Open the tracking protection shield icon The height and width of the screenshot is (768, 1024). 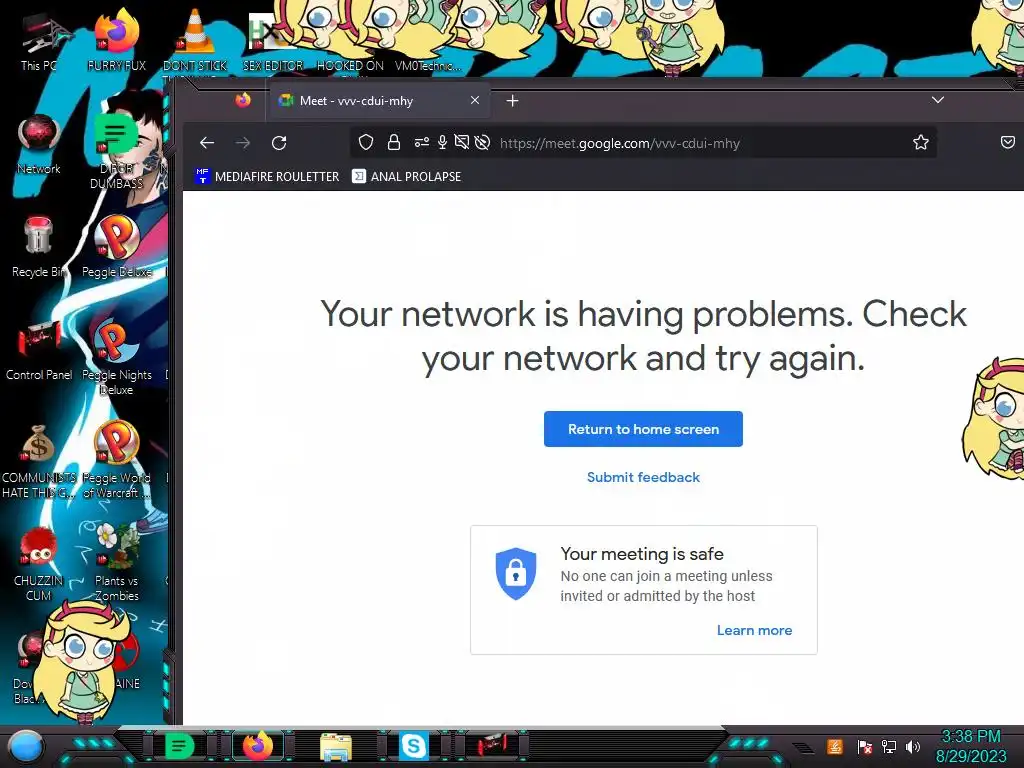(x=366, y=142)
